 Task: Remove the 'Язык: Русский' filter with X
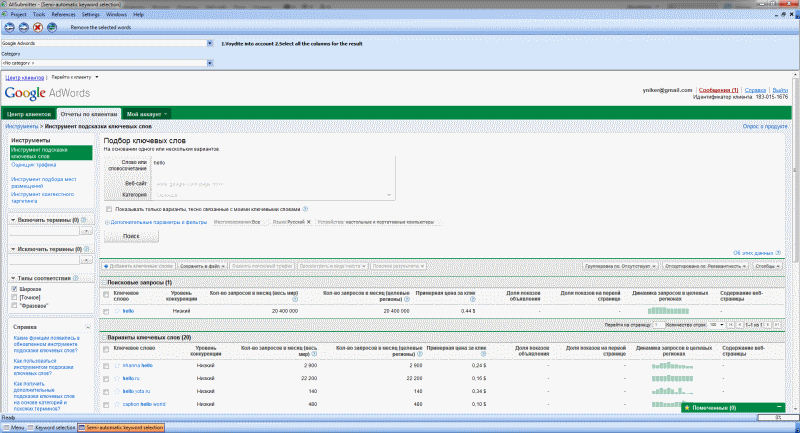[x=309, y=221]
